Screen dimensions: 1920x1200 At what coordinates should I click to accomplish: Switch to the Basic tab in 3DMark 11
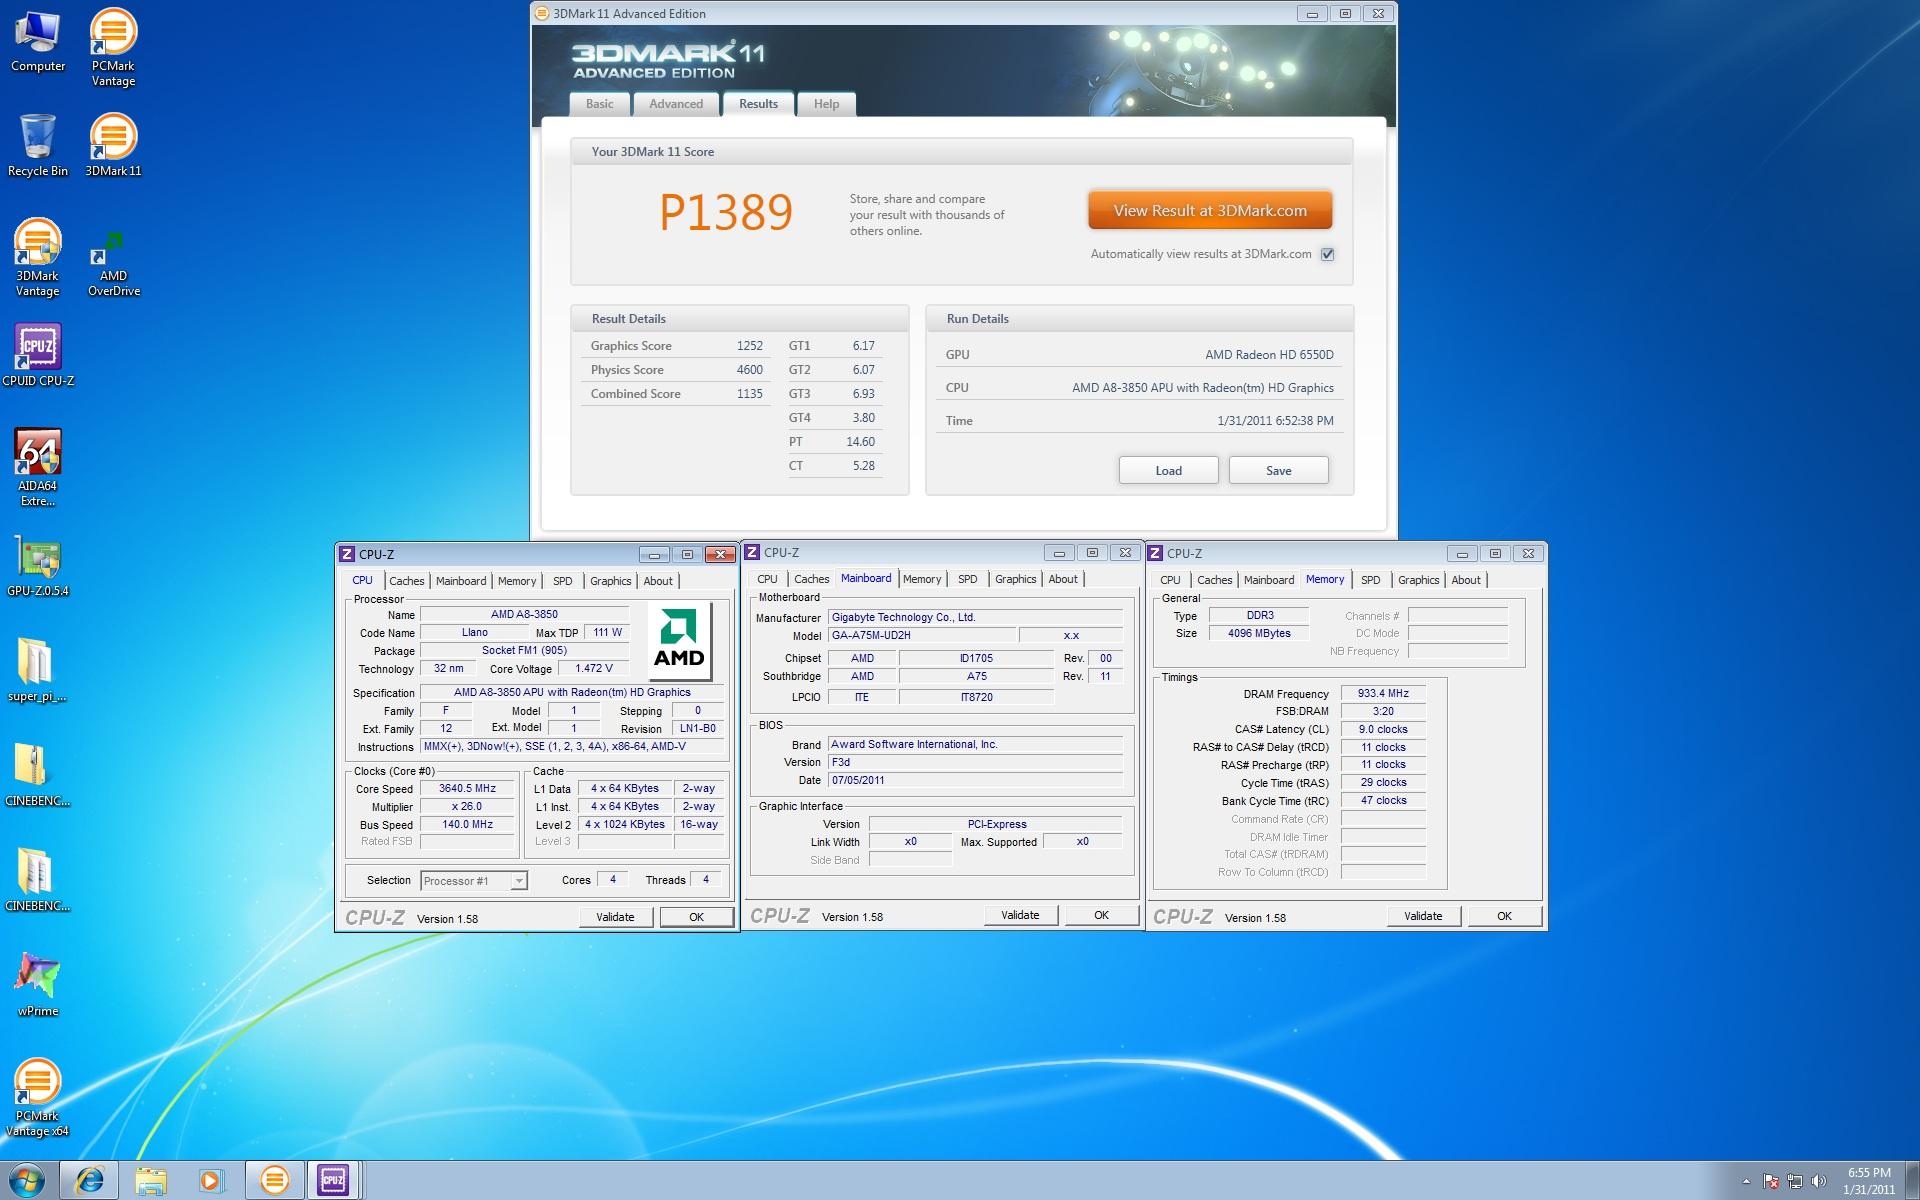click(x=600, y=104)
